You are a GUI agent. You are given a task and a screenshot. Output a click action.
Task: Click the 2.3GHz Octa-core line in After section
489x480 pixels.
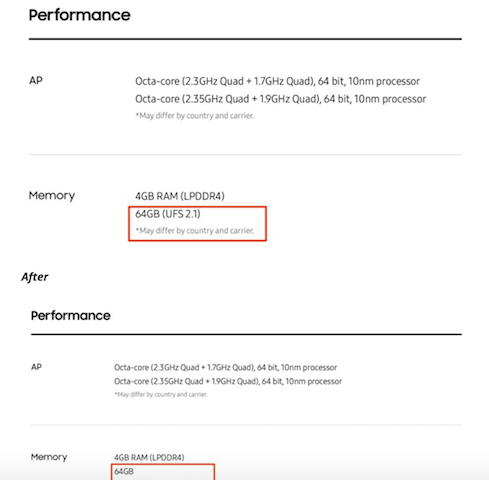tap(225, 368)
